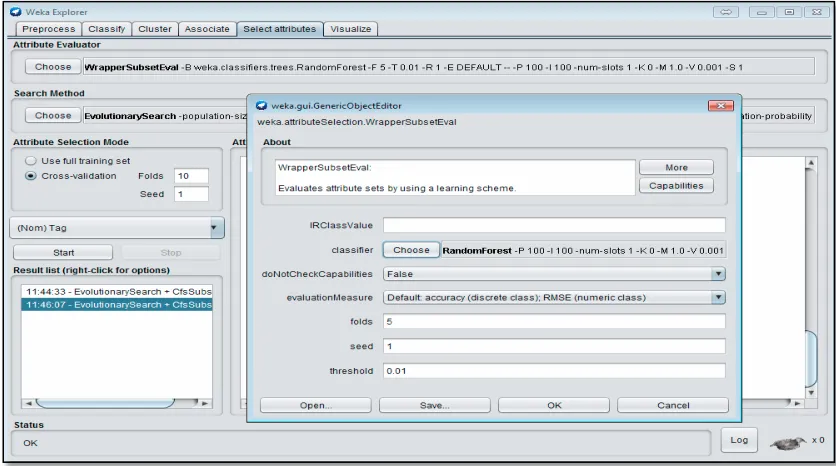Click the GenericObjectEditor dialog logo icon
Screen dimensions: 836x466
click(261, 106)
